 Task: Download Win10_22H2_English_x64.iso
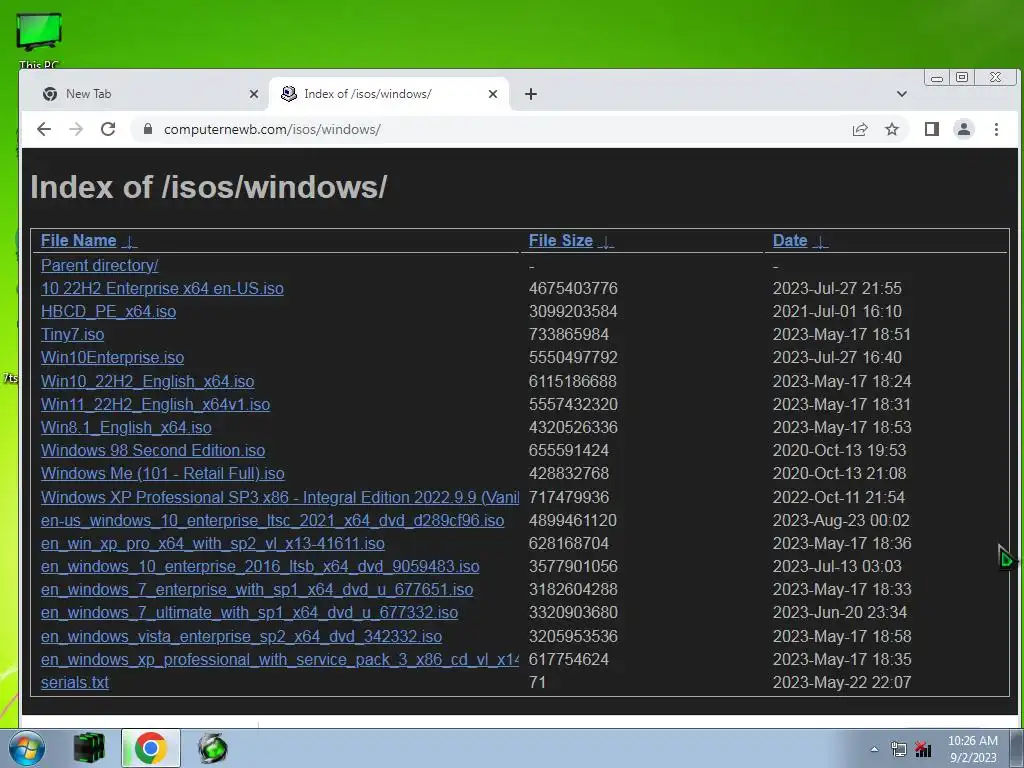pos(148,381)
